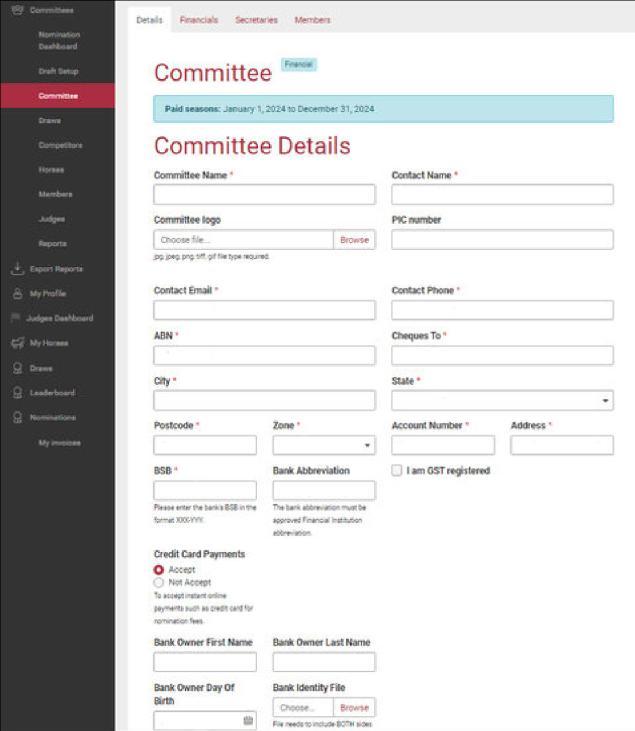
Task: Click the Committee Name input field
Action: pyautogui.click(x=264, y=194)
